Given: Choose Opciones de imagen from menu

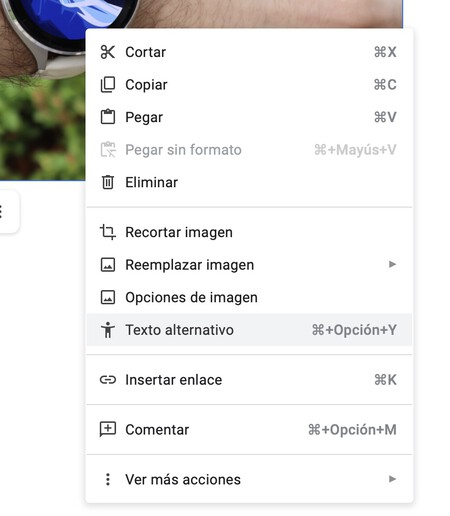Looking at the screenshot, I should (249, 297).
